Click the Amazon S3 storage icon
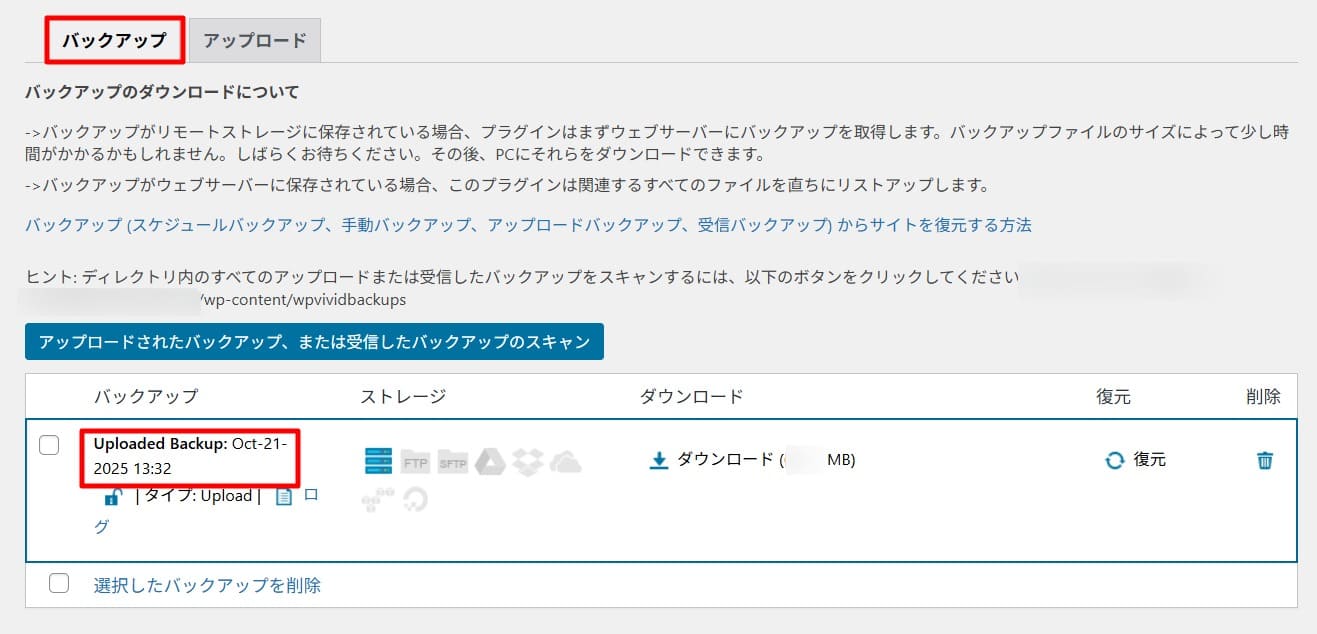 (x=379, y=497)
